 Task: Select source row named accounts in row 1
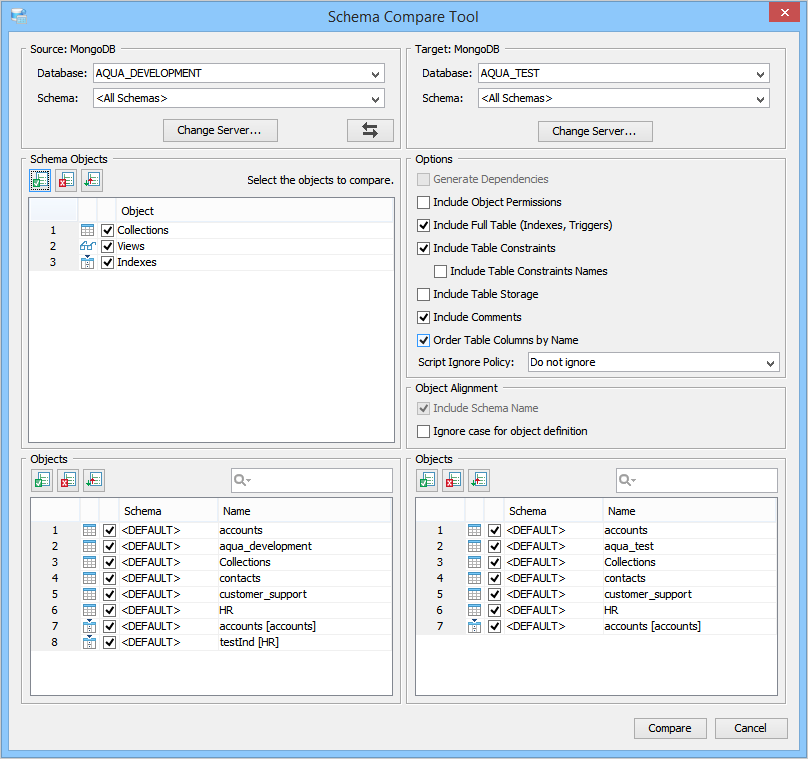click(211, 530)
